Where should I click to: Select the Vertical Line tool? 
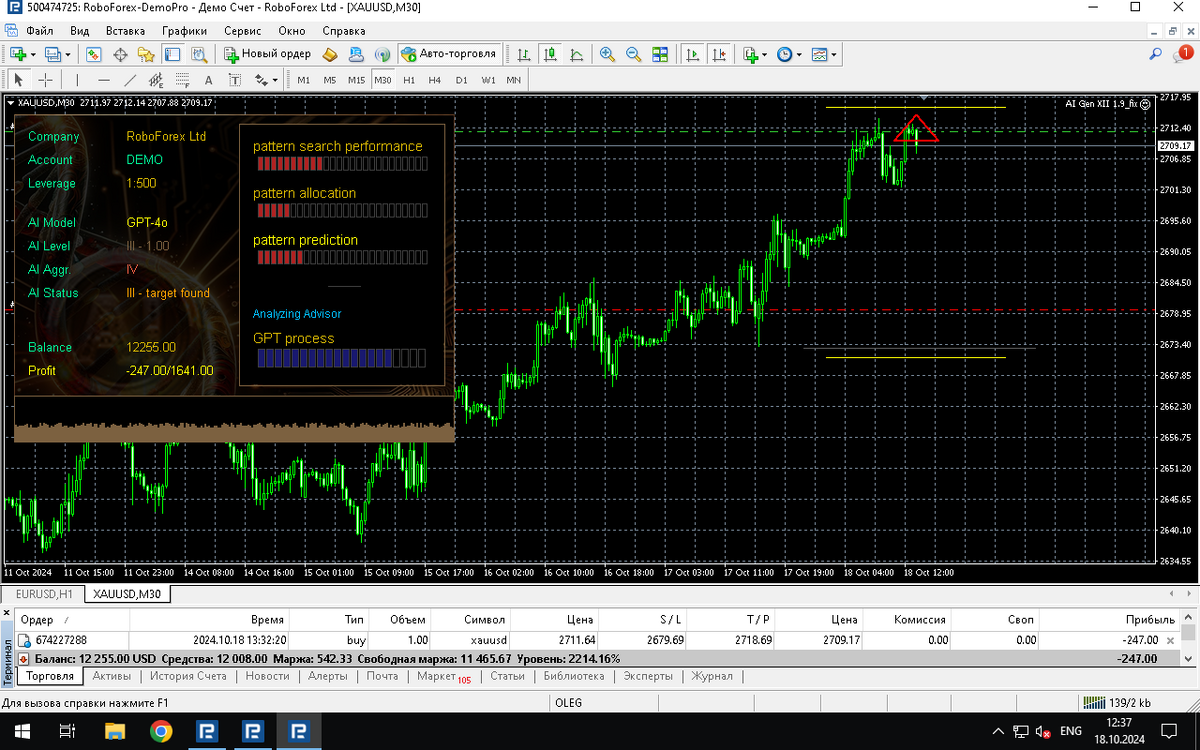pyautogui.click(x=77, y=80)
